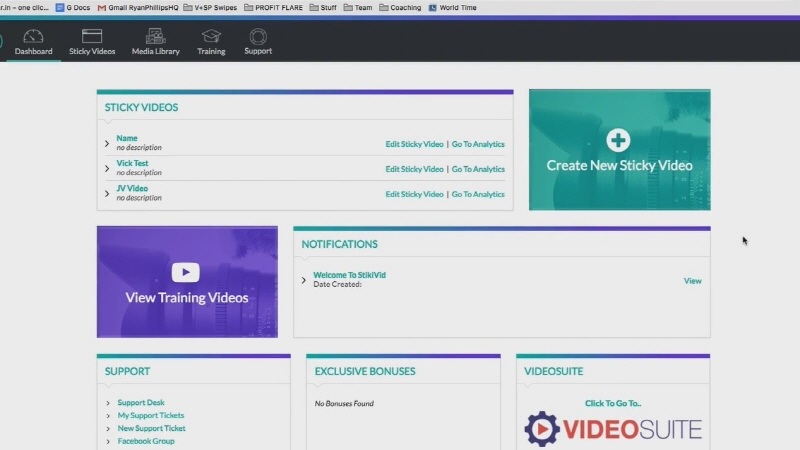Image resolution: width=800 pixels, height=450 pixels.
Task: Select the Support tab label
Action: (x=258, y=51)
